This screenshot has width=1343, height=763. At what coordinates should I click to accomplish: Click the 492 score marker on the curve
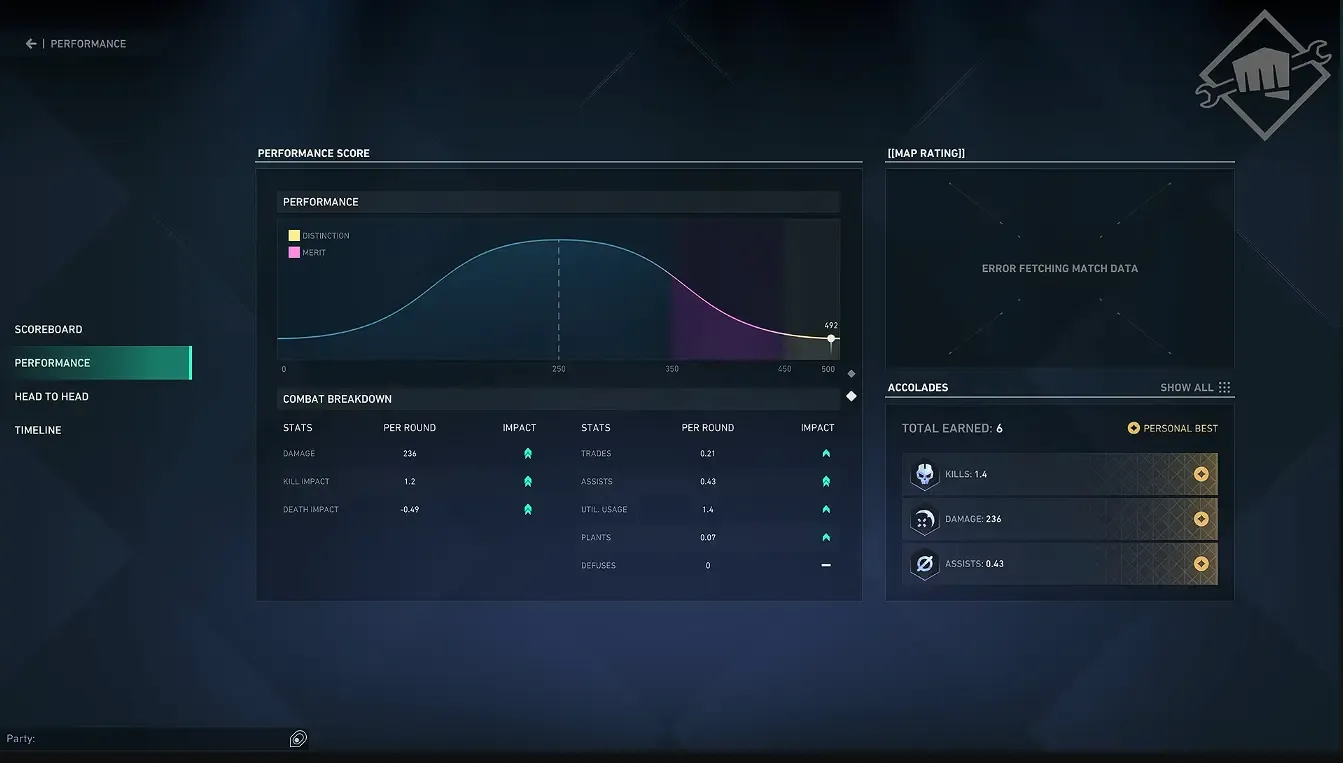click(831, 338)
